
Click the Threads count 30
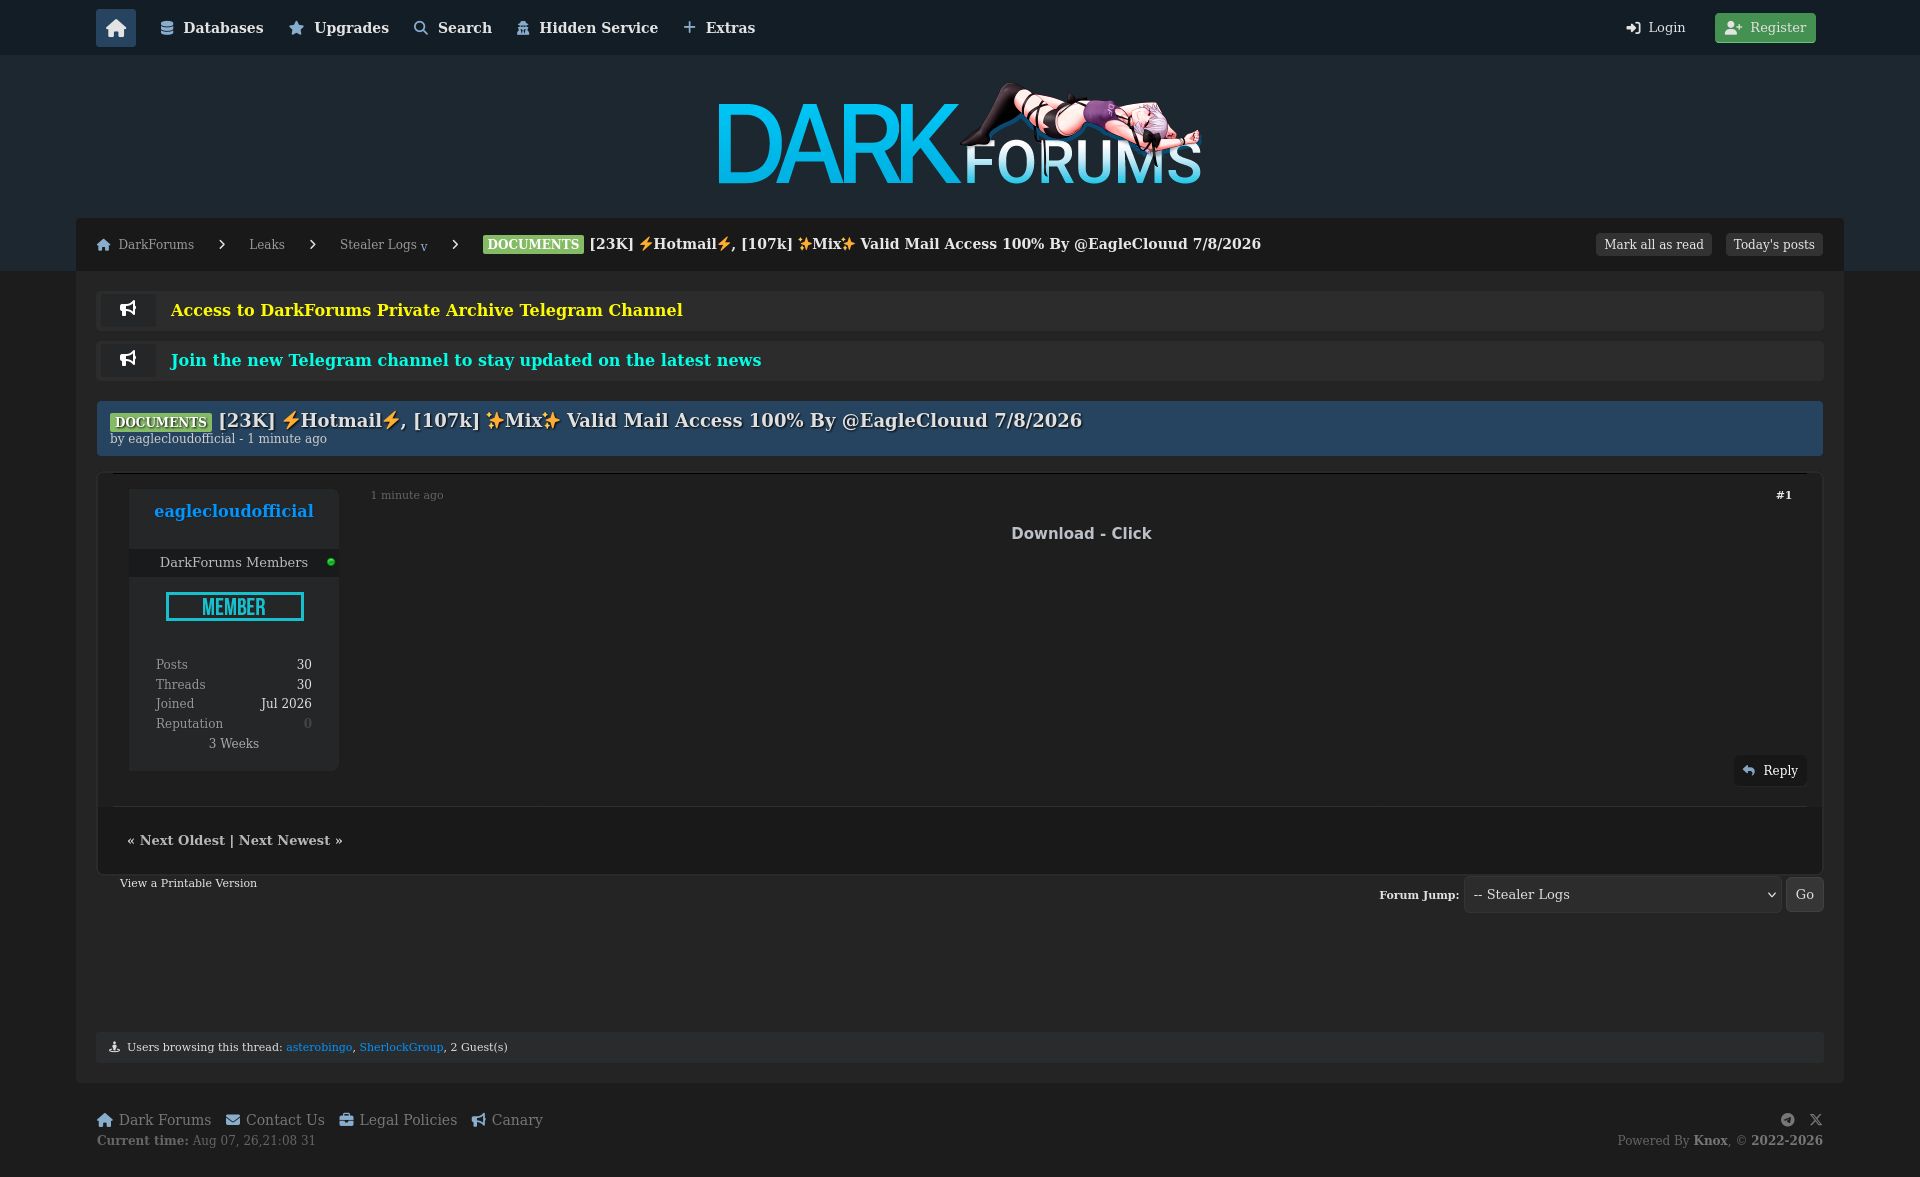coord(304,685)
